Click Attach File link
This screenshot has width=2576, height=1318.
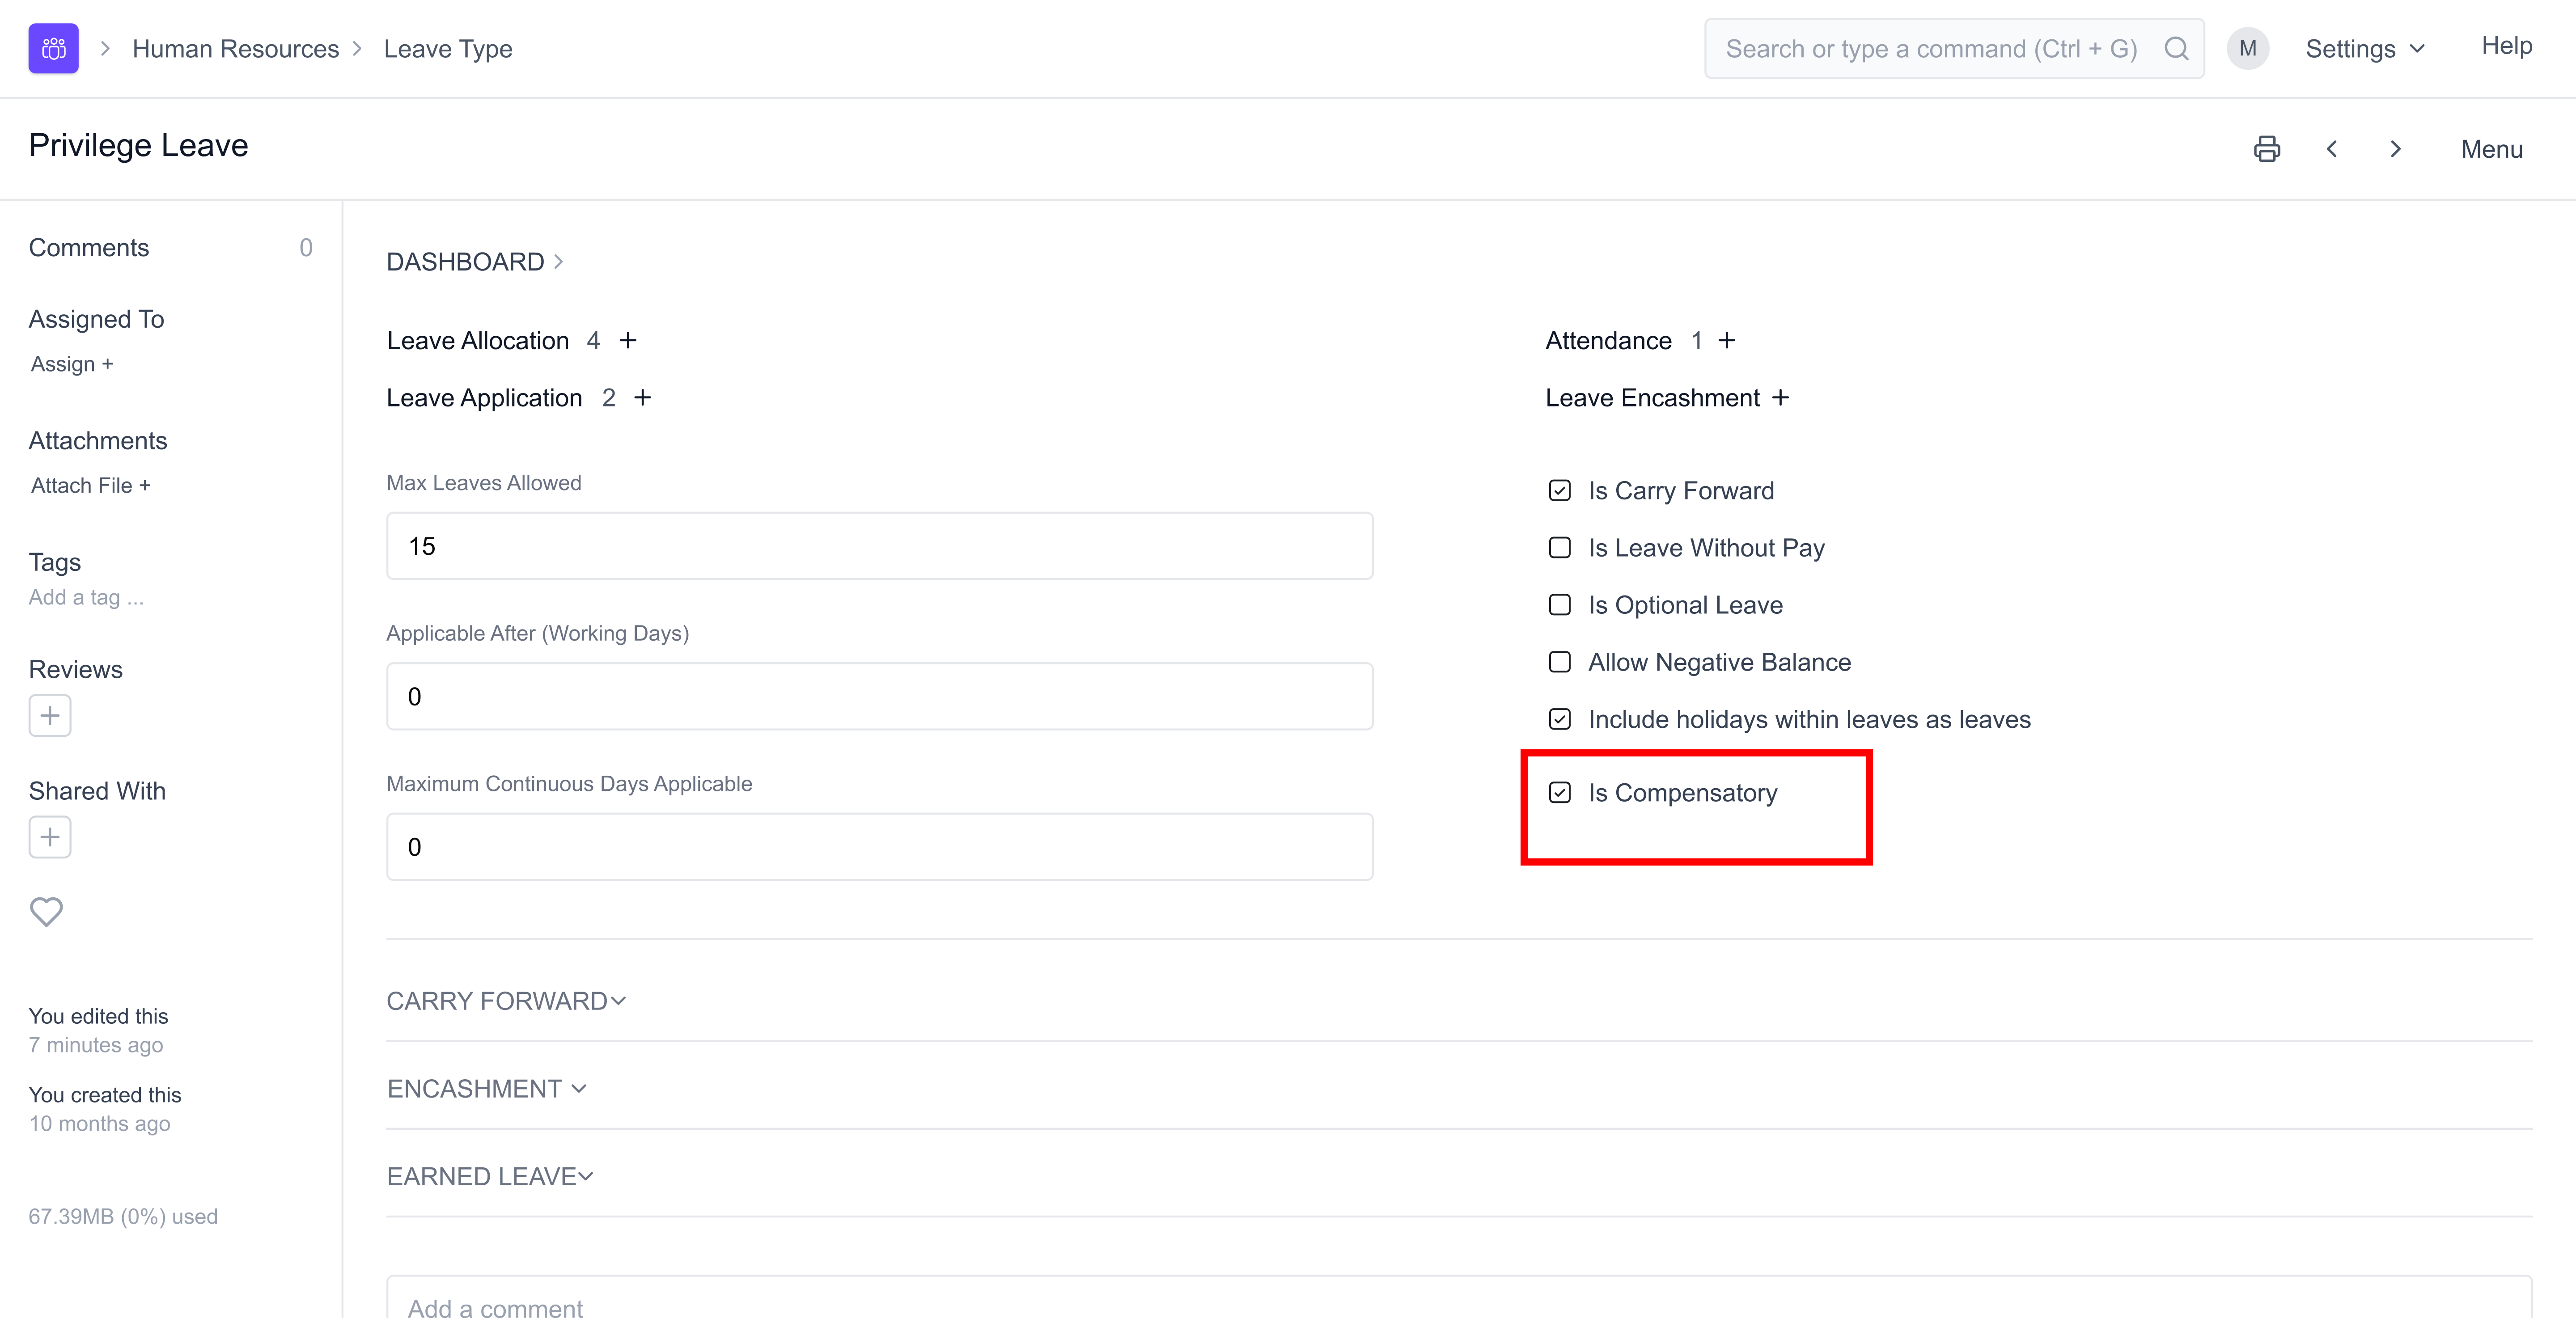point(90,485)
